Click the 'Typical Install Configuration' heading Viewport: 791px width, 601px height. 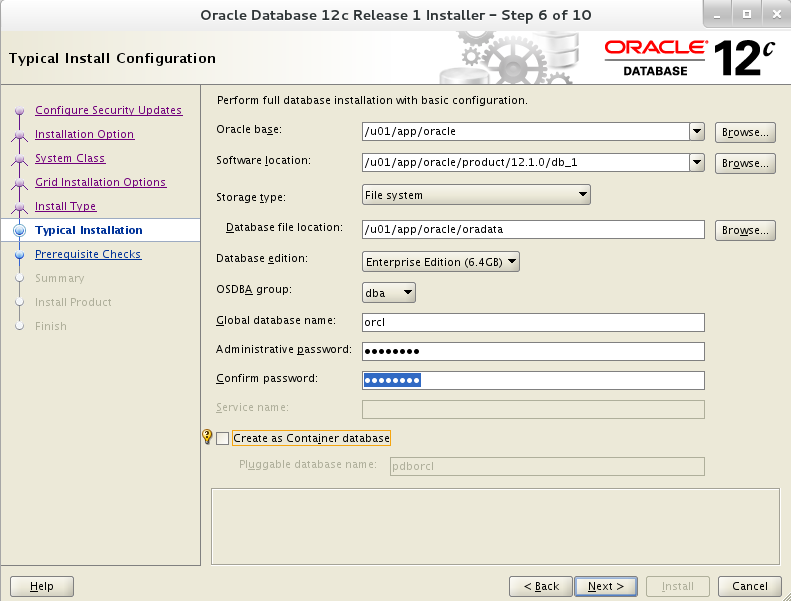[x=112, y=59]
